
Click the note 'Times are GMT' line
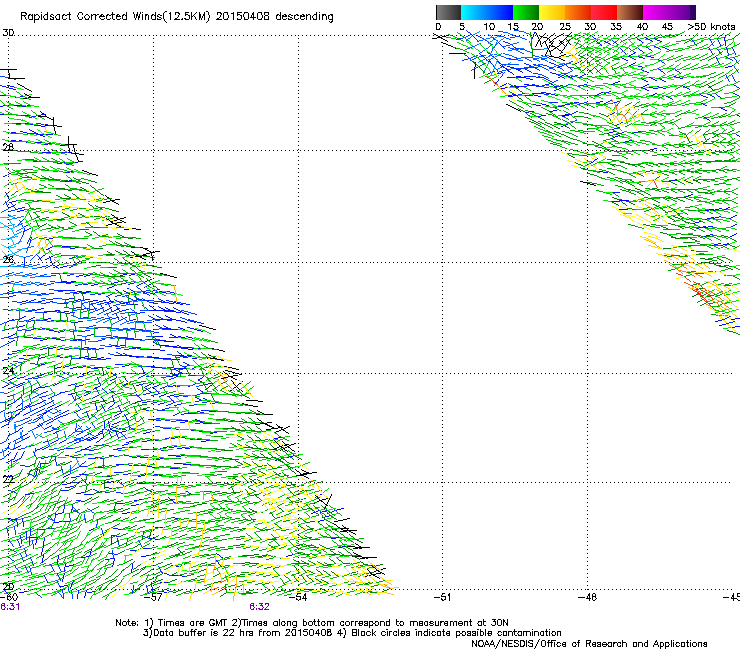(x=312, y=623)
